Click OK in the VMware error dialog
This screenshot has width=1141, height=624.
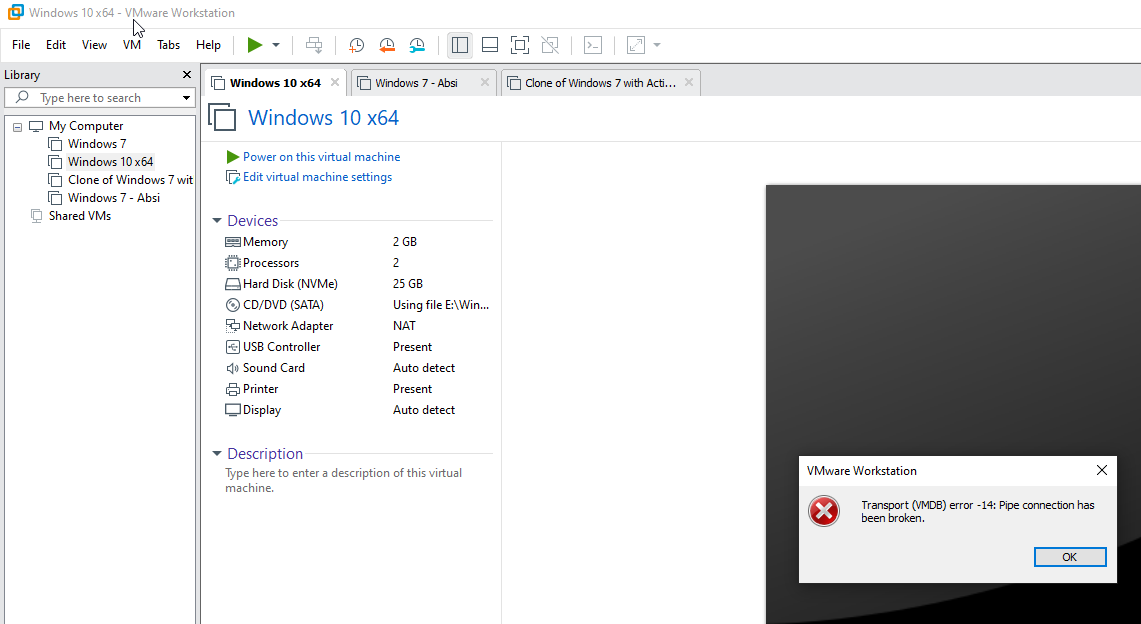[1070, 557]
